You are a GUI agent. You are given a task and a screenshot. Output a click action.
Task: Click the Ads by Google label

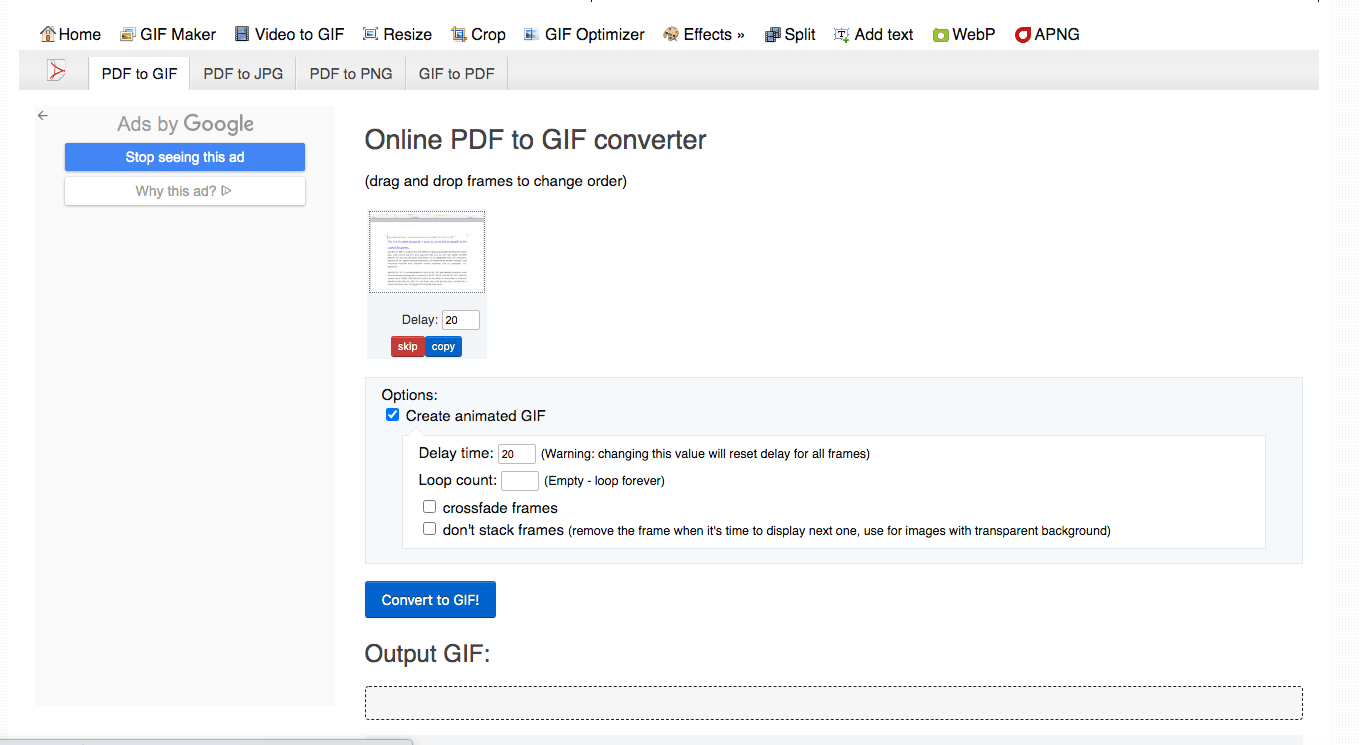point(185,124)
